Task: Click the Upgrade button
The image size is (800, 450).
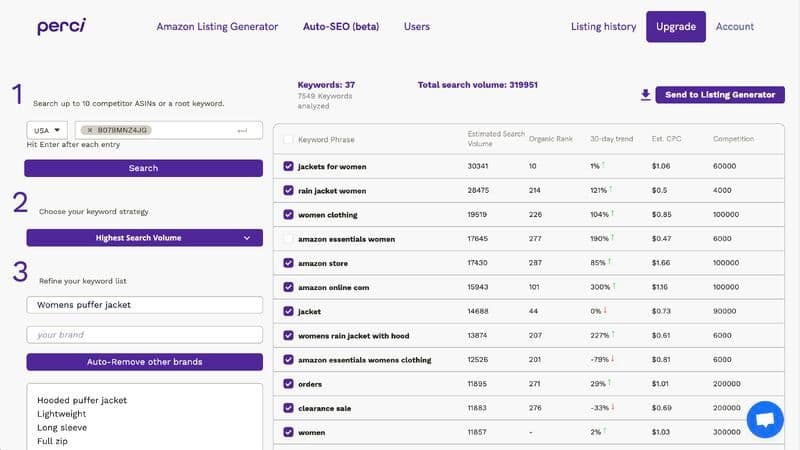Action: click(x=676, y=27)
